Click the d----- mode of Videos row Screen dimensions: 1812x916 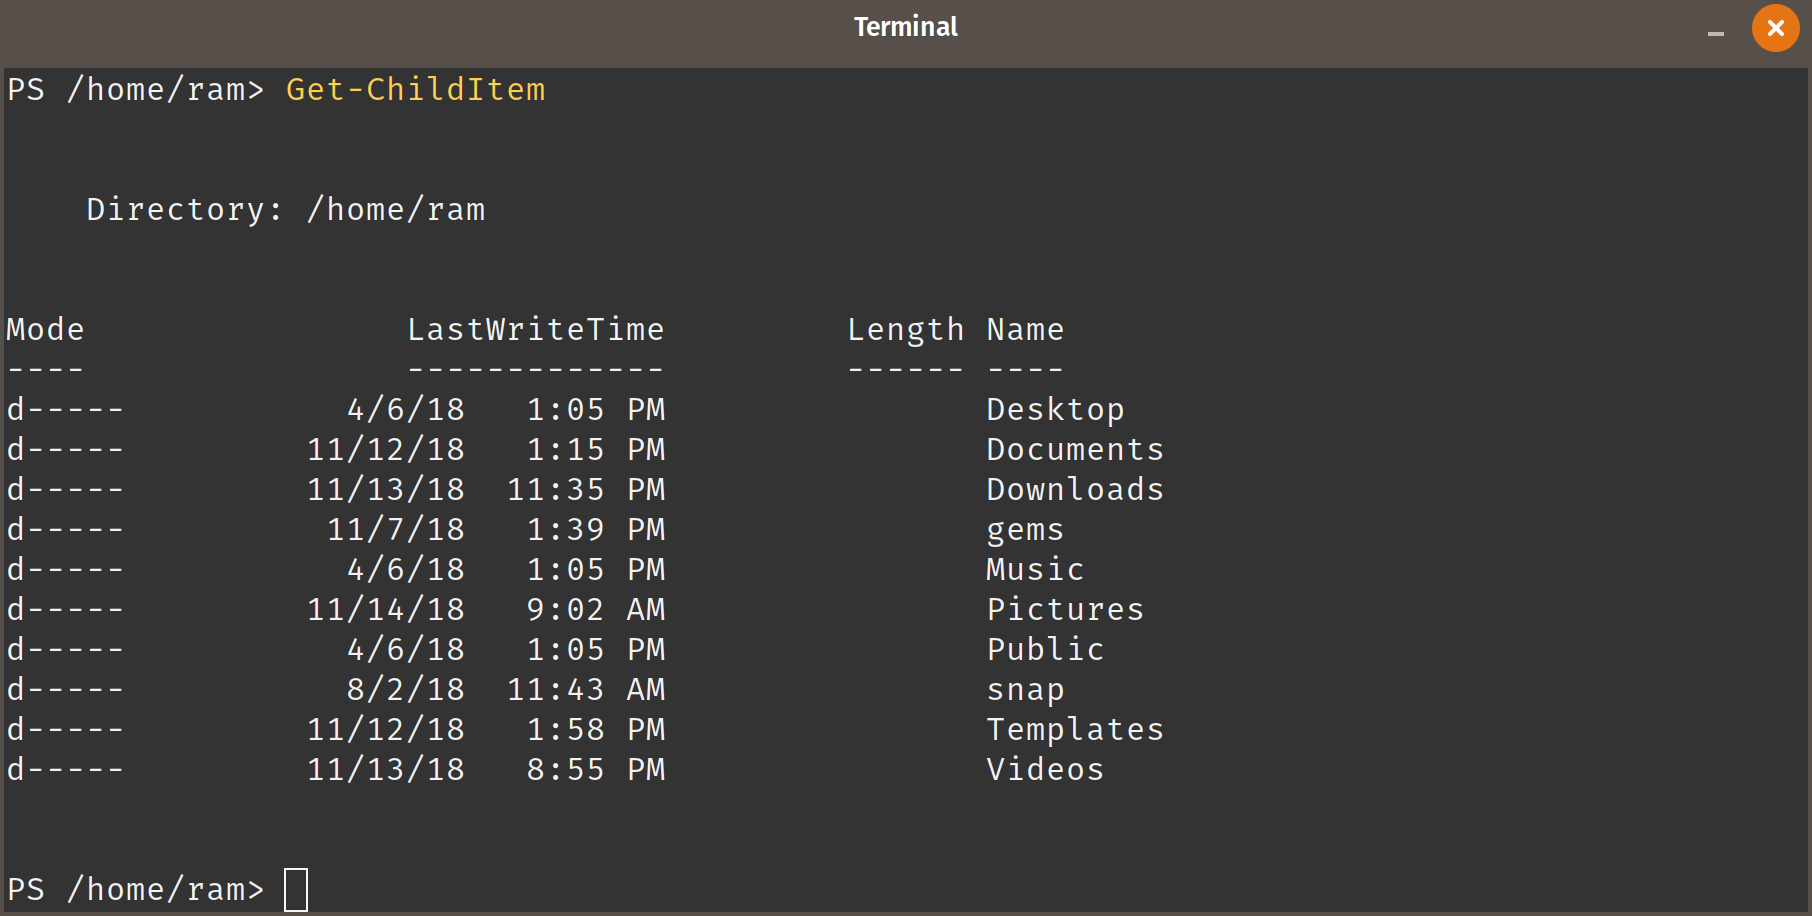(66, 770)
